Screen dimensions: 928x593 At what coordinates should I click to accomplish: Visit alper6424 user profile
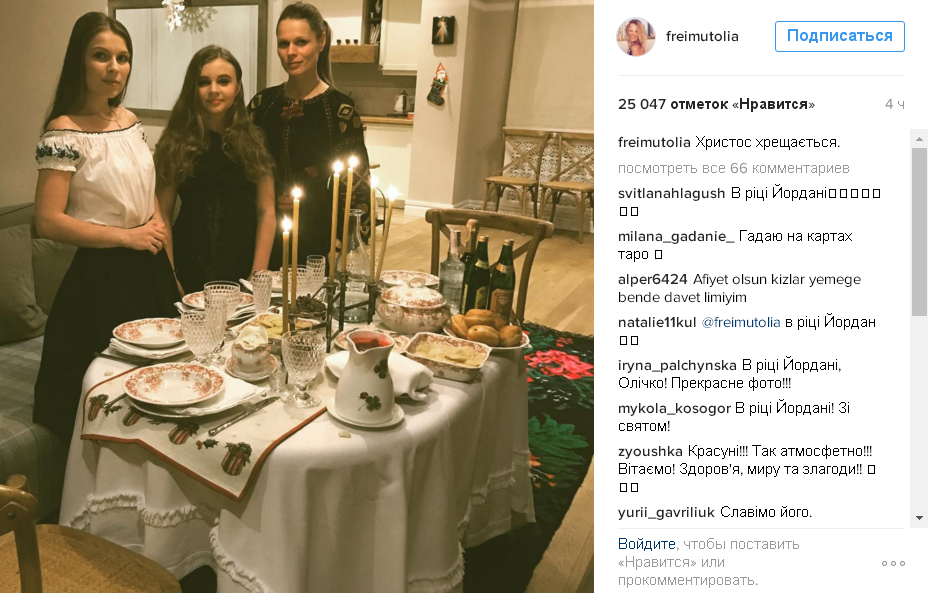click(652, 279)
